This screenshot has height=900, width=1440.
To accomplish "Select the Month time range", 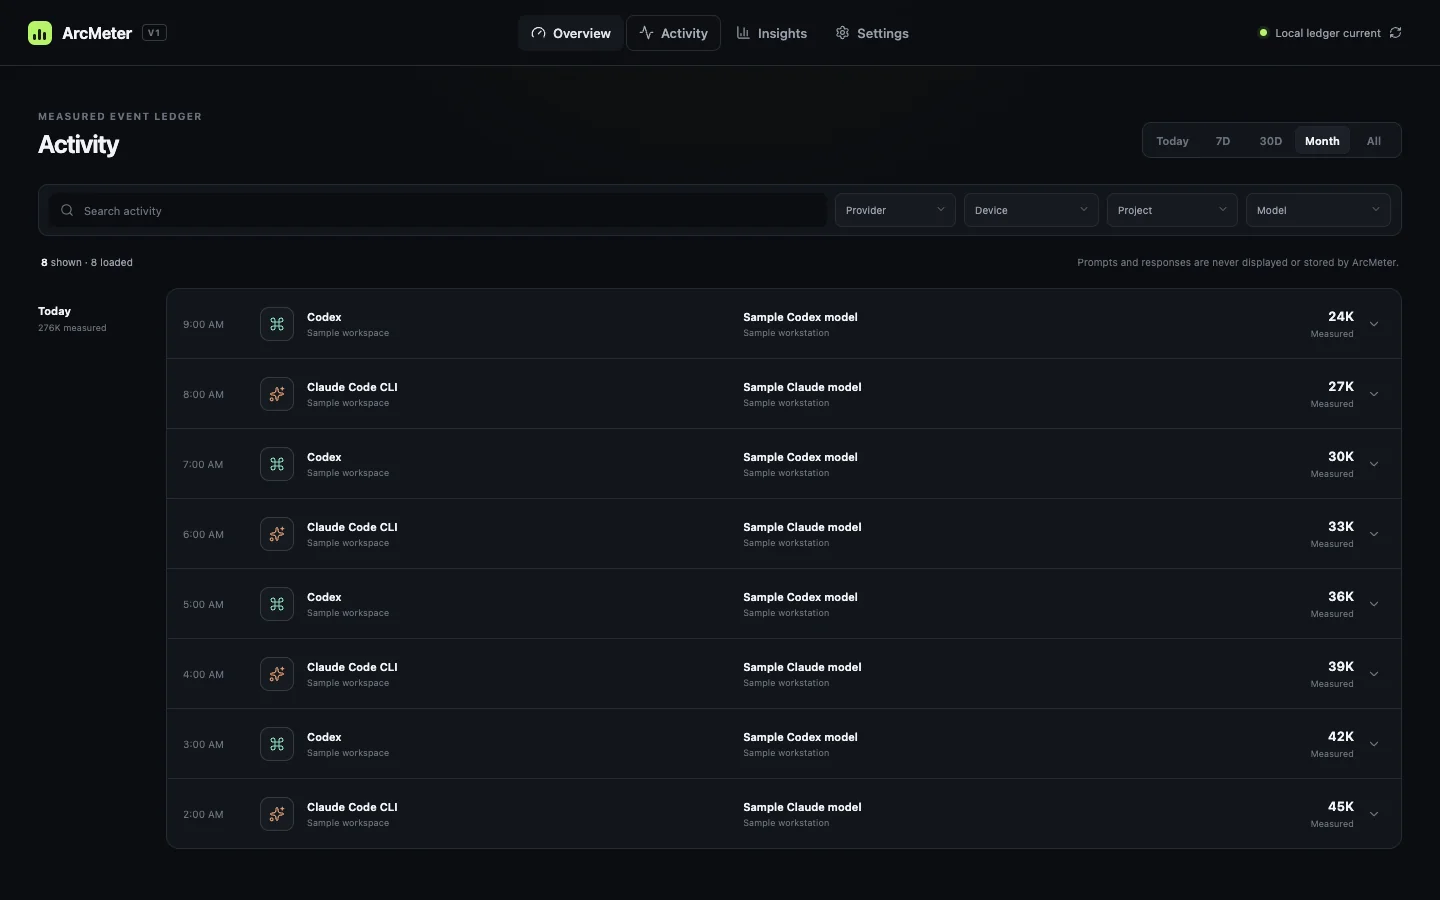I will tap(1322, 141).
